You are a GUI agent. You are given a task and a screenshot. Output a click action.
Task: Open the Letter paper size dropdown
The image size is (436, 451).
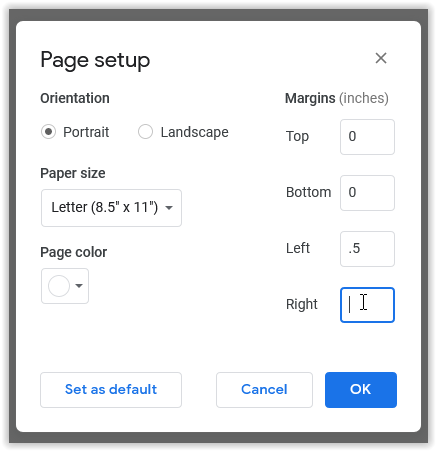click(111, 208)
